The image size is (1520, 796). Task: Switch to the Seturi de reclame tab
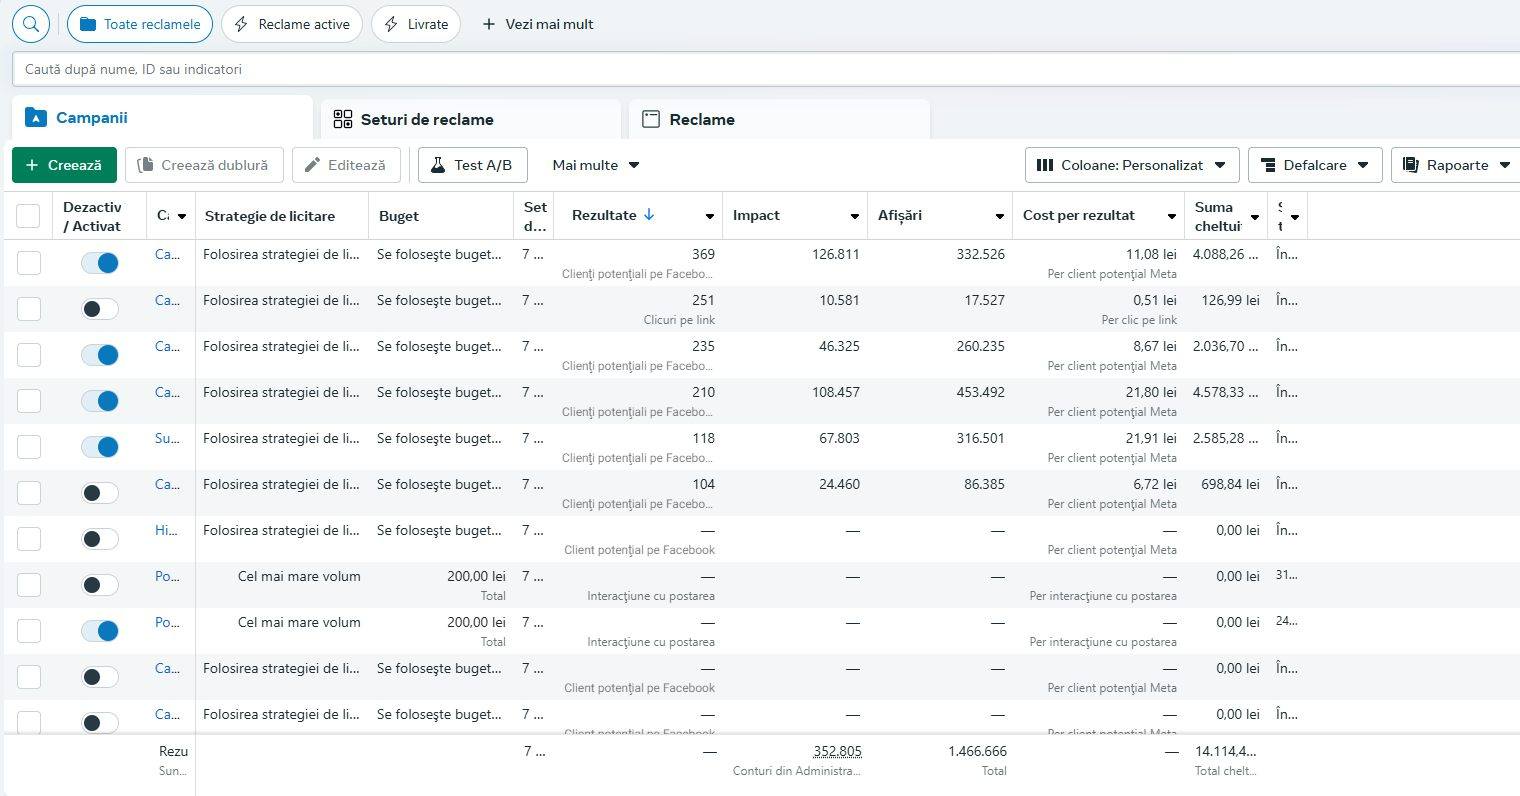coord(471,119)
